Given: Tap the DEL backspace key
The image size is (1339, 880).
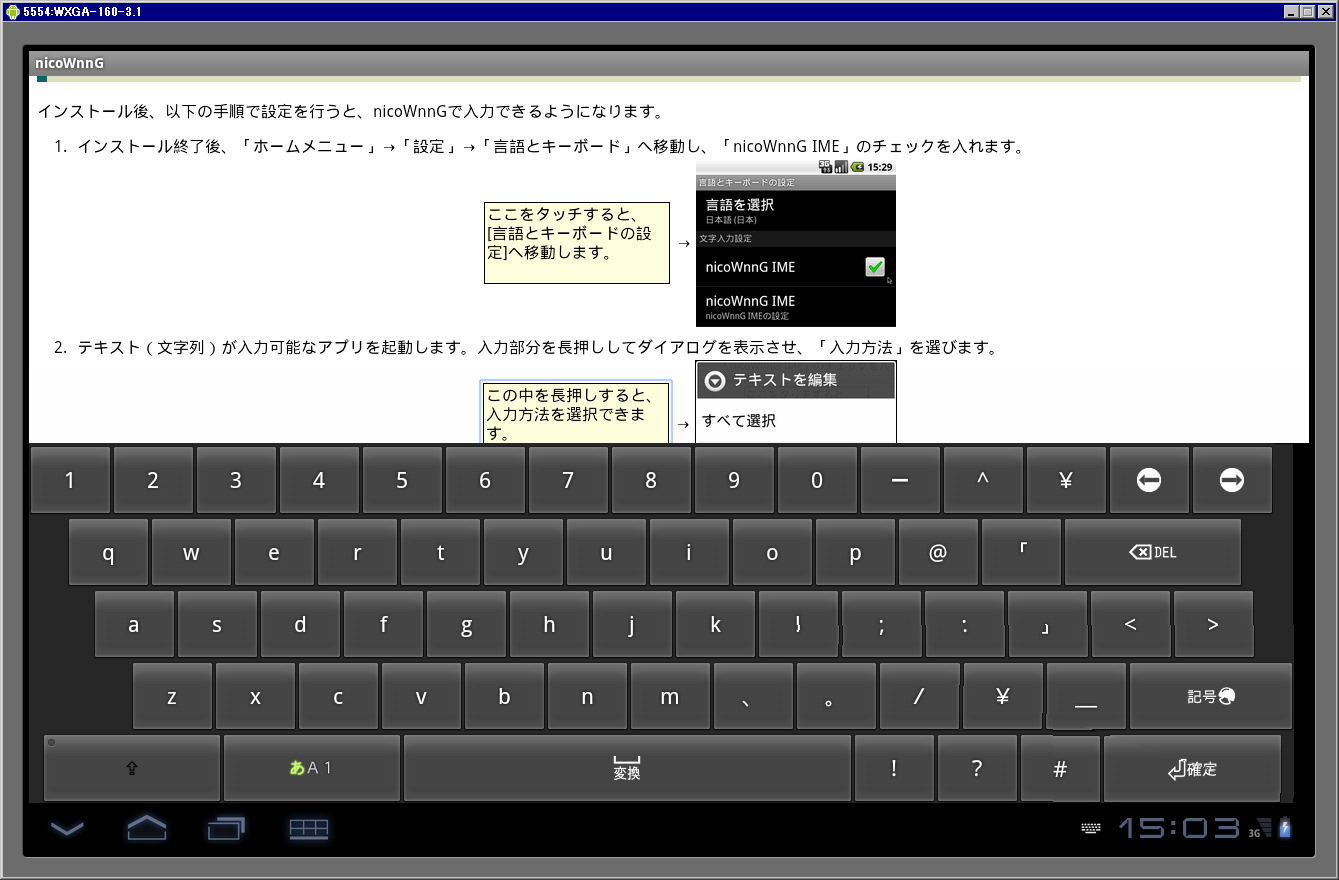Looking at the screenshot, I should click(1152, 552).
